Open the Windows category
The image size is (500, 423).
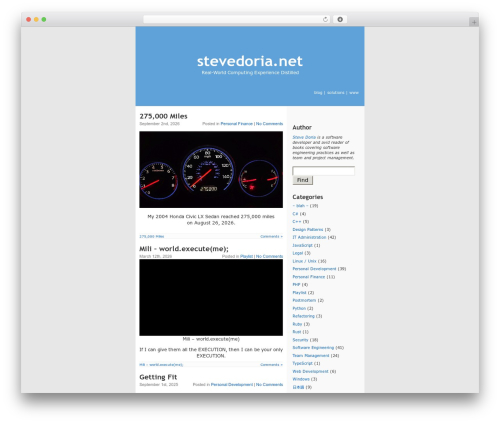coord(301,379)
